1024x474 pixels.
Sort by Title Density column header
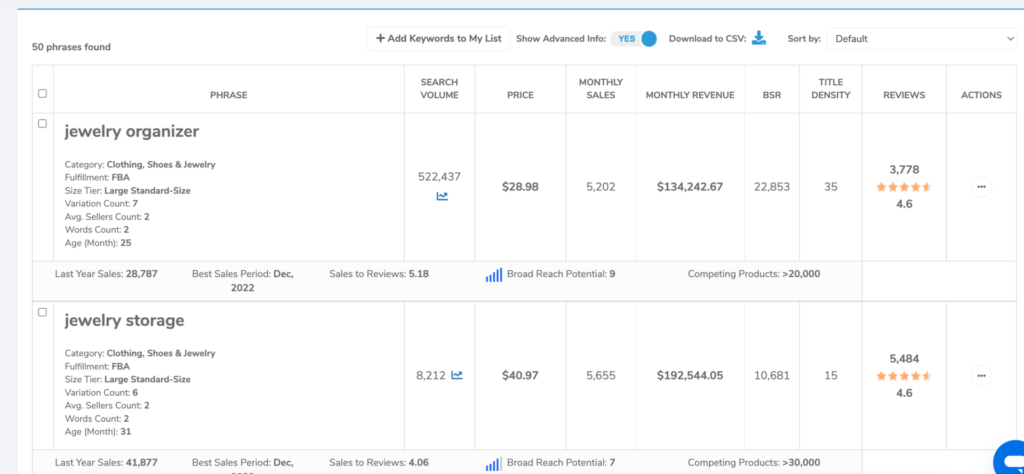click(830, 89)
